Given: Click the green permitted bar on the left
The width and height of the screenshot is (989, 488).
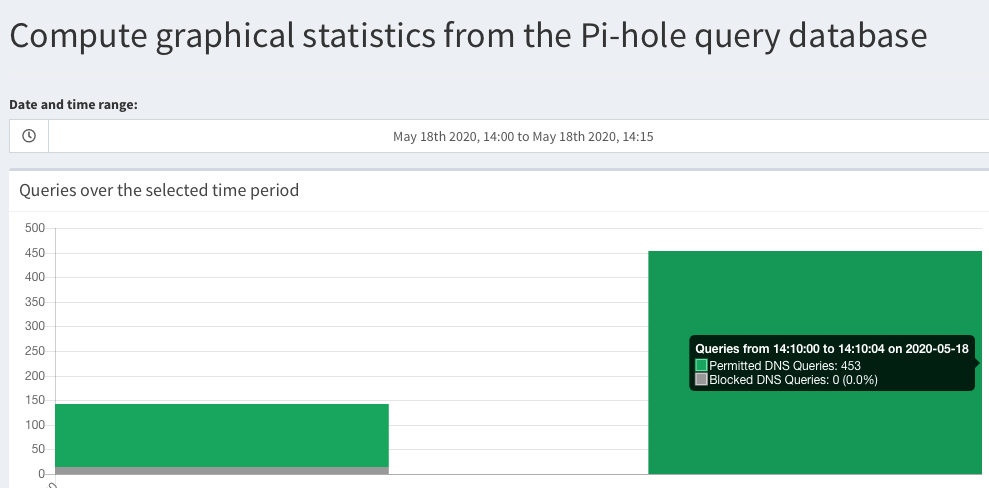Looking at the screenshot, I should pos(222,436).
